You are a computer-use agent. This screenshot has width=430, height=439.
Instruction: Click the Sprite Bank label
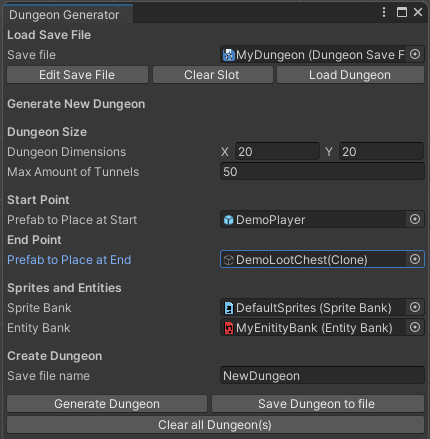(x=39, y=308)
